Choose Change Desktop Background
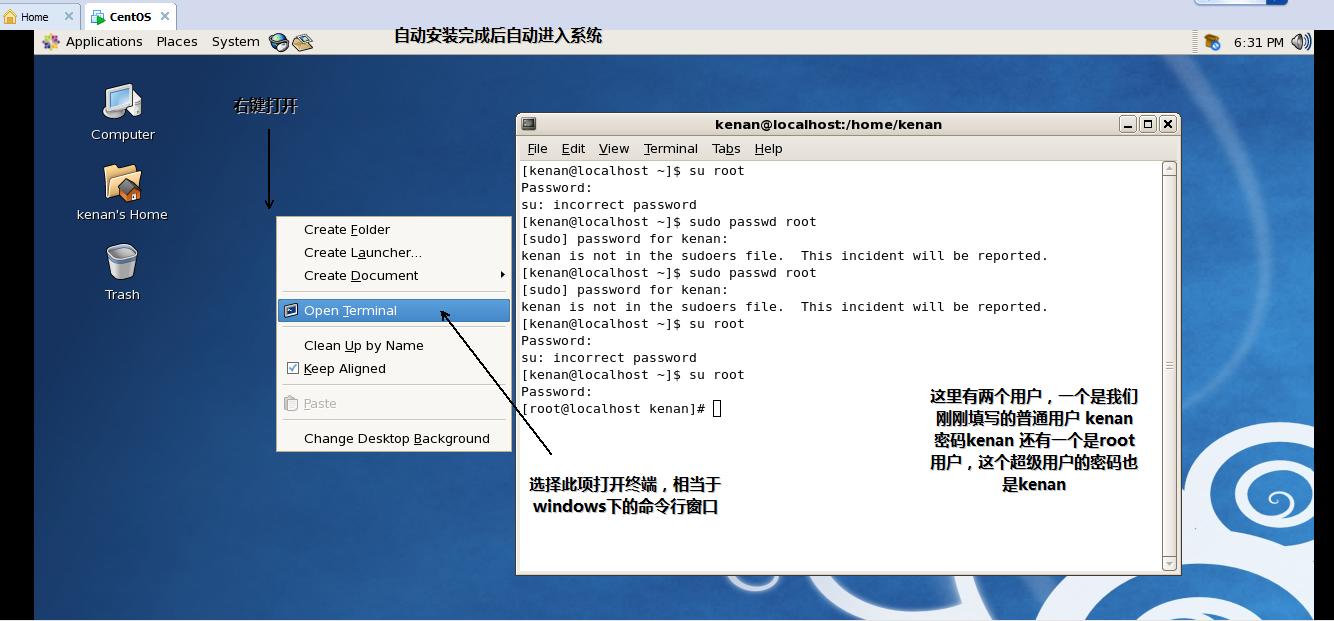This screenshot has width=1334, height=621. click(x=394, y=438)
